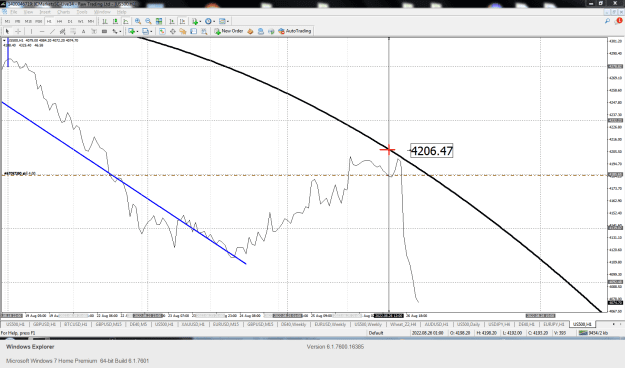Switch to the USDJPY,H4 chart tab
The image size is (625, 368).
(x=499, y=325)
